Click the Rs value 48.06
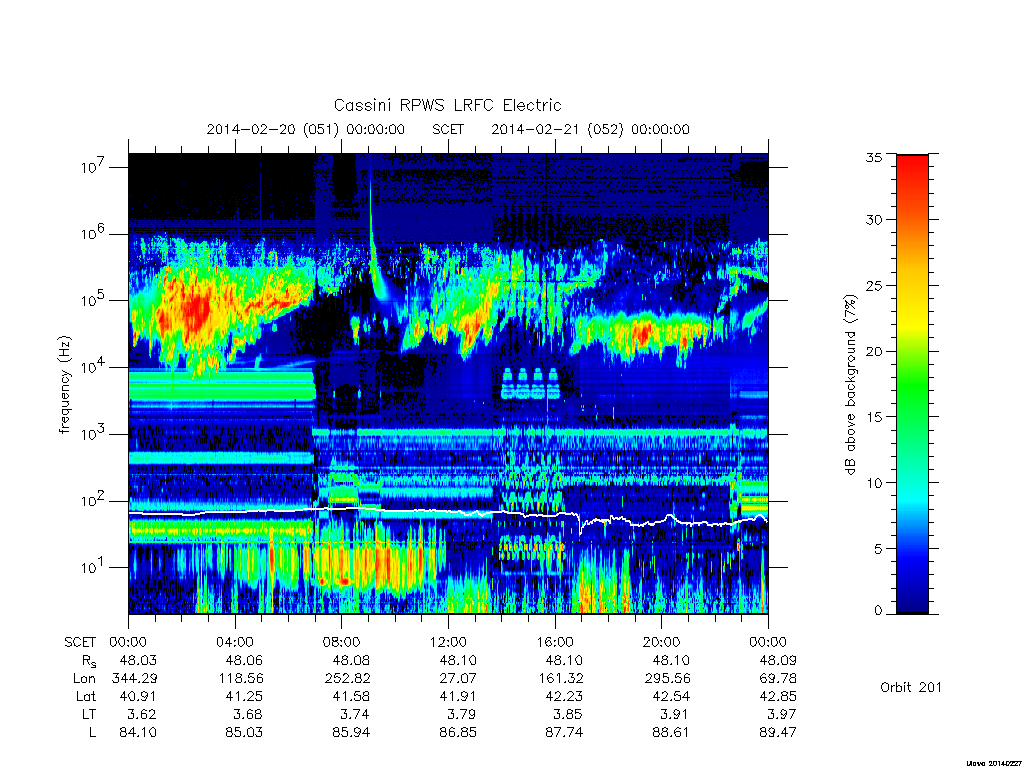Image resolution: width=1024 pixels, height=768 pixels. 244,660
